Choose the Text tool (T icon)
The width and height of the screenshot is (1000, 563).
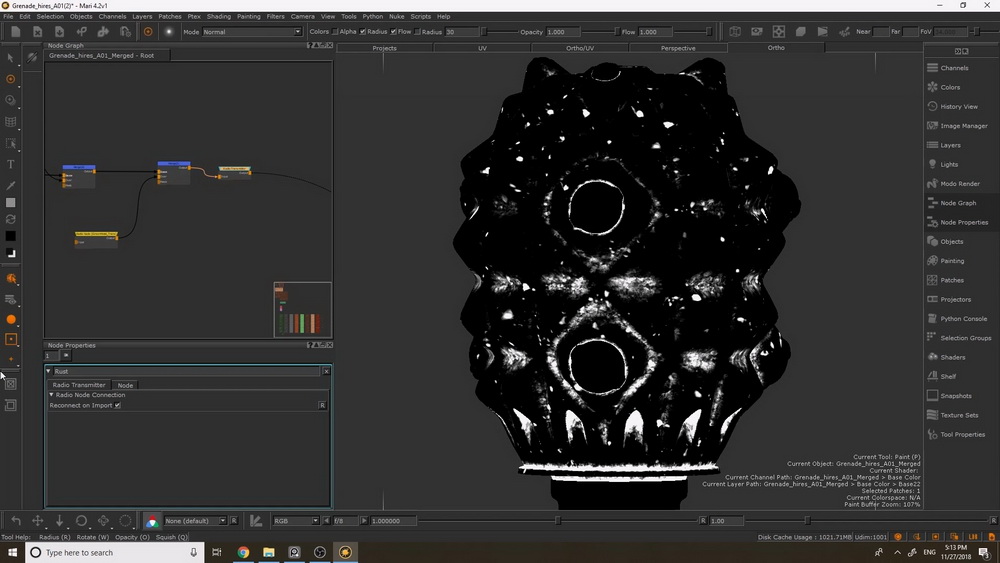(10, 165)
